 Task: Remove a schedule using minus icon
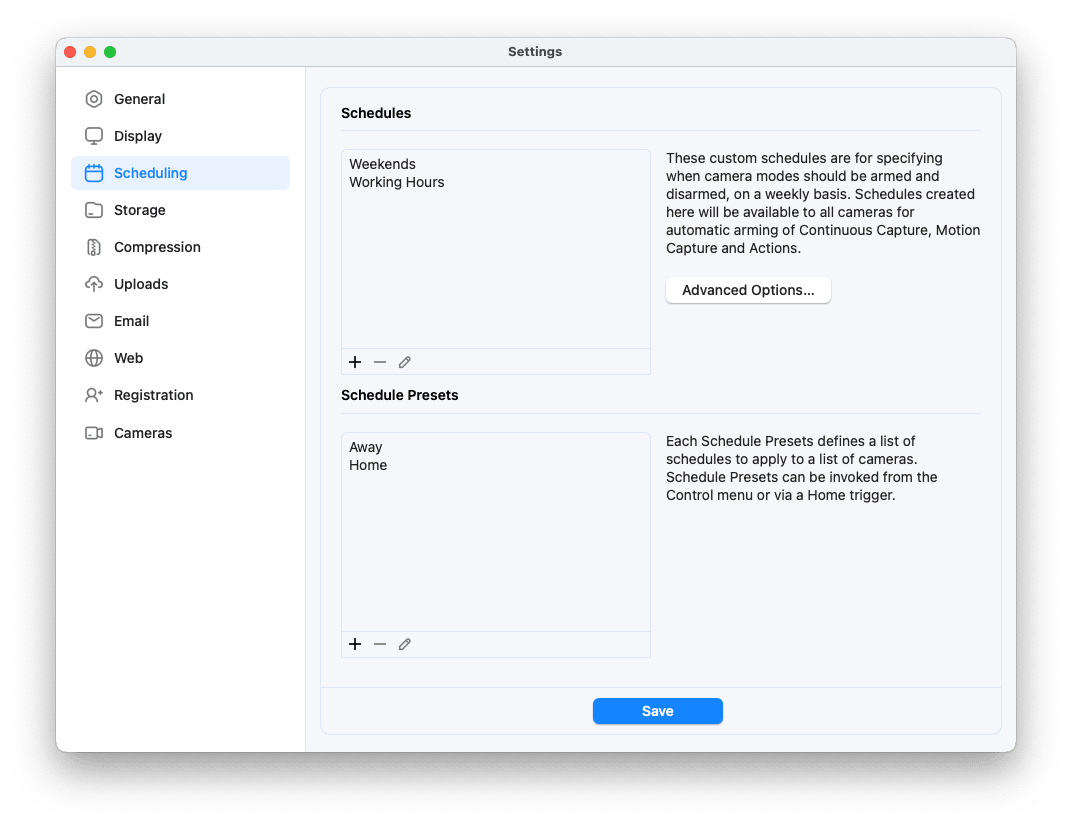380,362
